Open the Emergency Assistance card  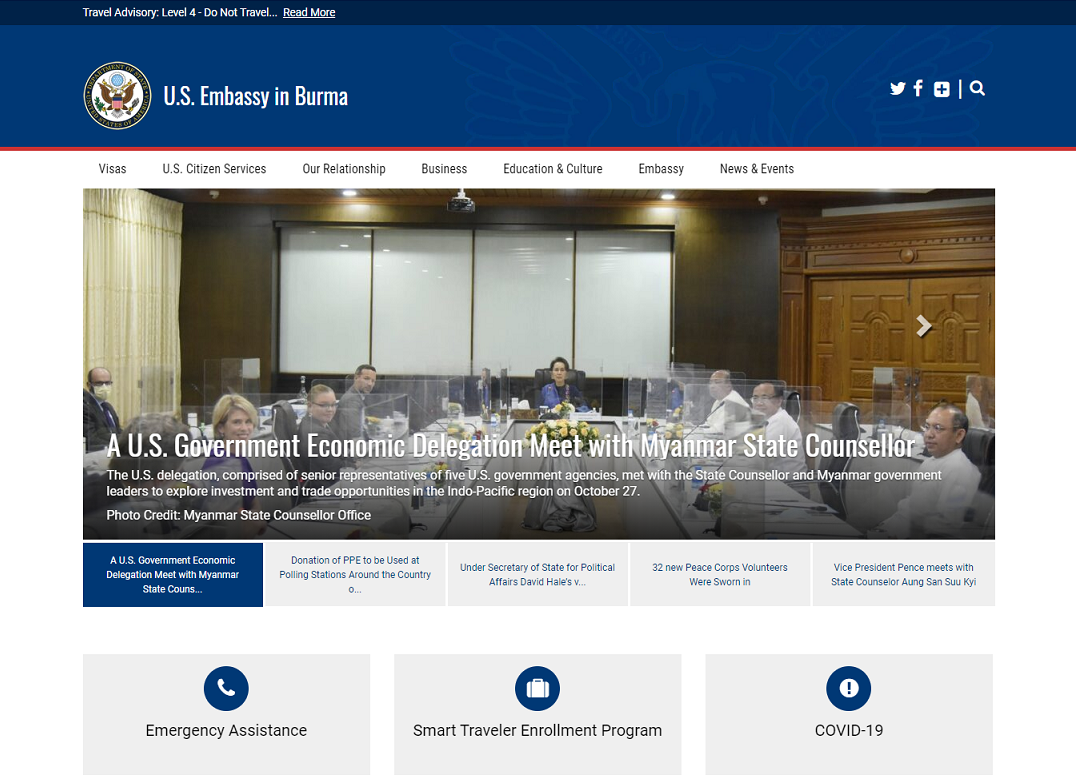point(226,714)
